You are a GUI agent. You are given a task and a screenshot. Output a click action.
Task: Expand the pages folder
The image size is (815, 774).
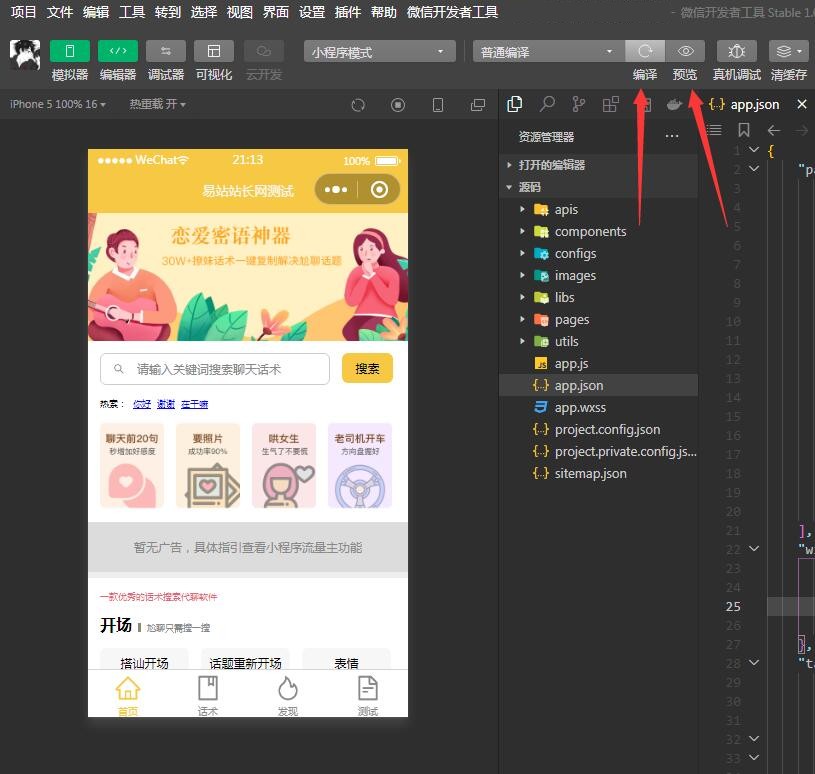[x=572, y=319]
